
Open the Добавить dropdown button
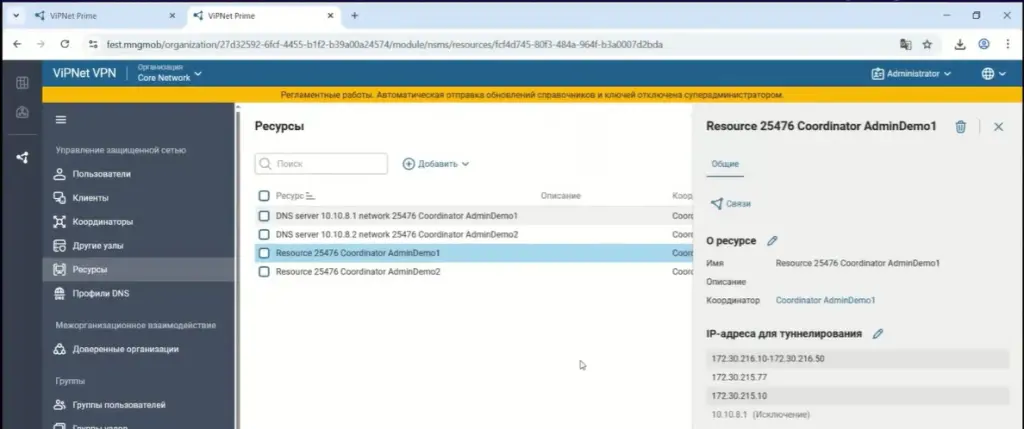[x=436, y=164]
